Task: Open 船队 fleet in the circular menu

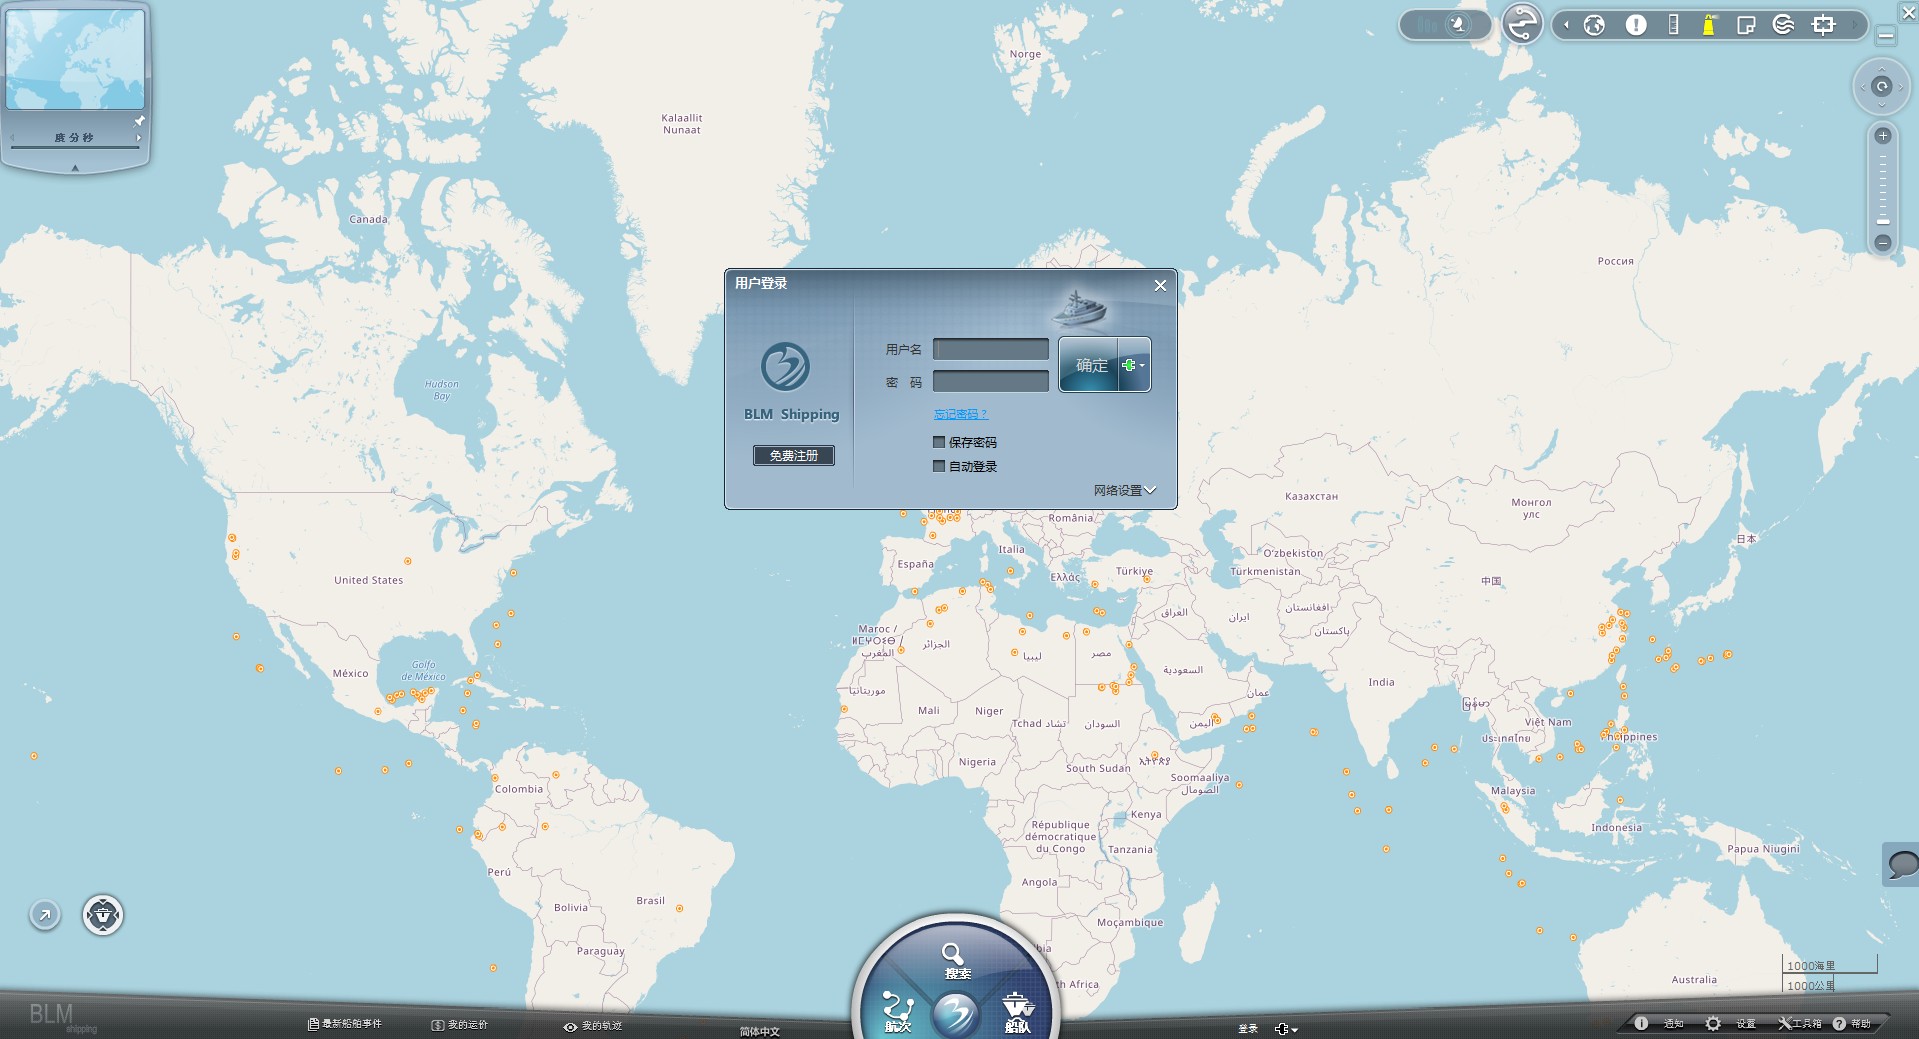Action: pos(1017,1012)
